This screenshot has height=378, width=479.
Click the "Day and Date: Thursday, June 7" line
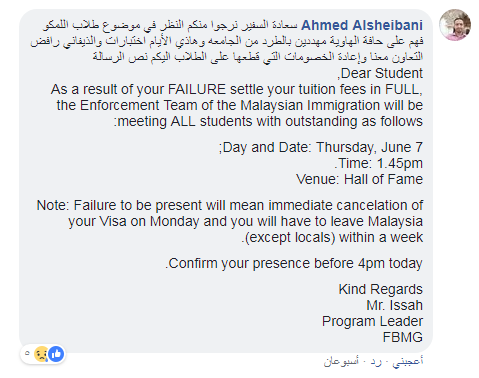point(321,147)
